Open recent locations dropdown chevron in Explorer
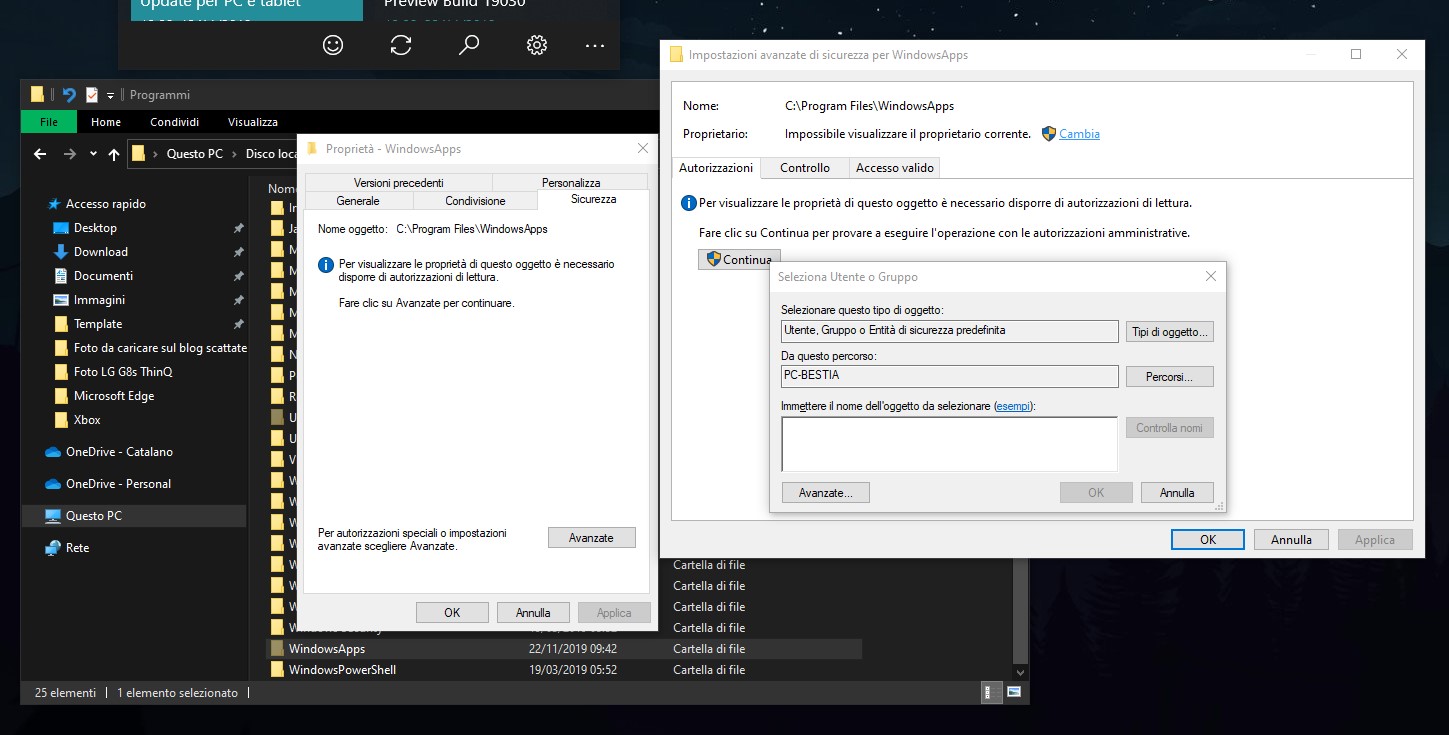This screenshot has width=1449, height=735. (x=93, y=154)
